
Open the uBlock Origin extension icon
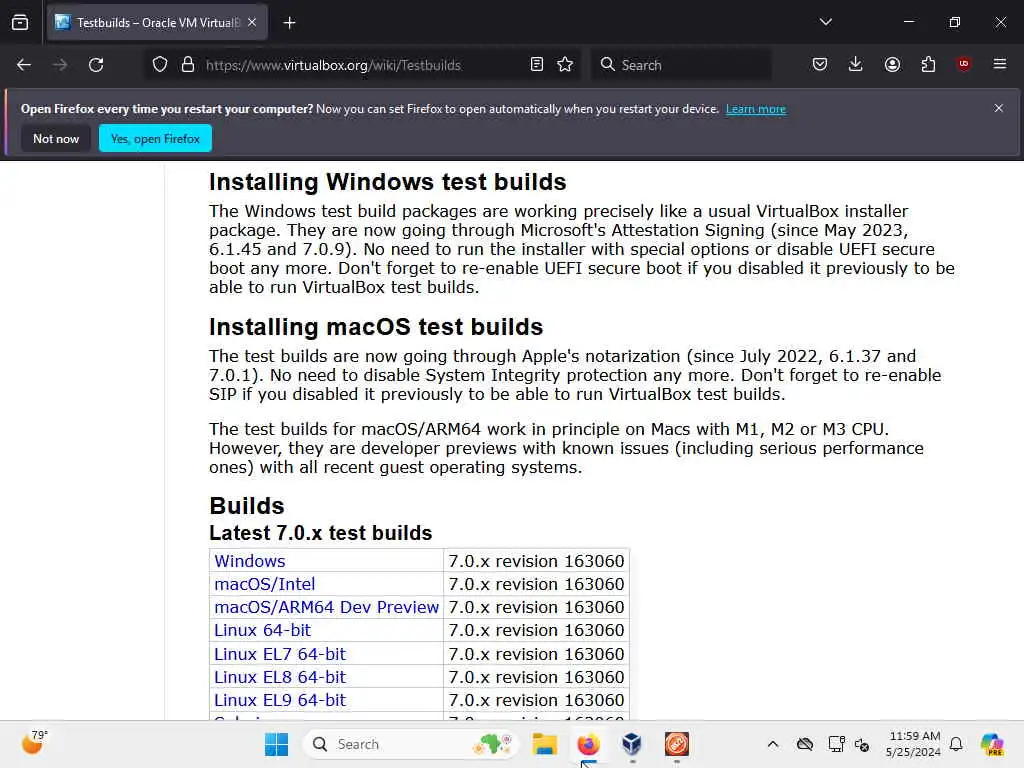coord(964,64)
